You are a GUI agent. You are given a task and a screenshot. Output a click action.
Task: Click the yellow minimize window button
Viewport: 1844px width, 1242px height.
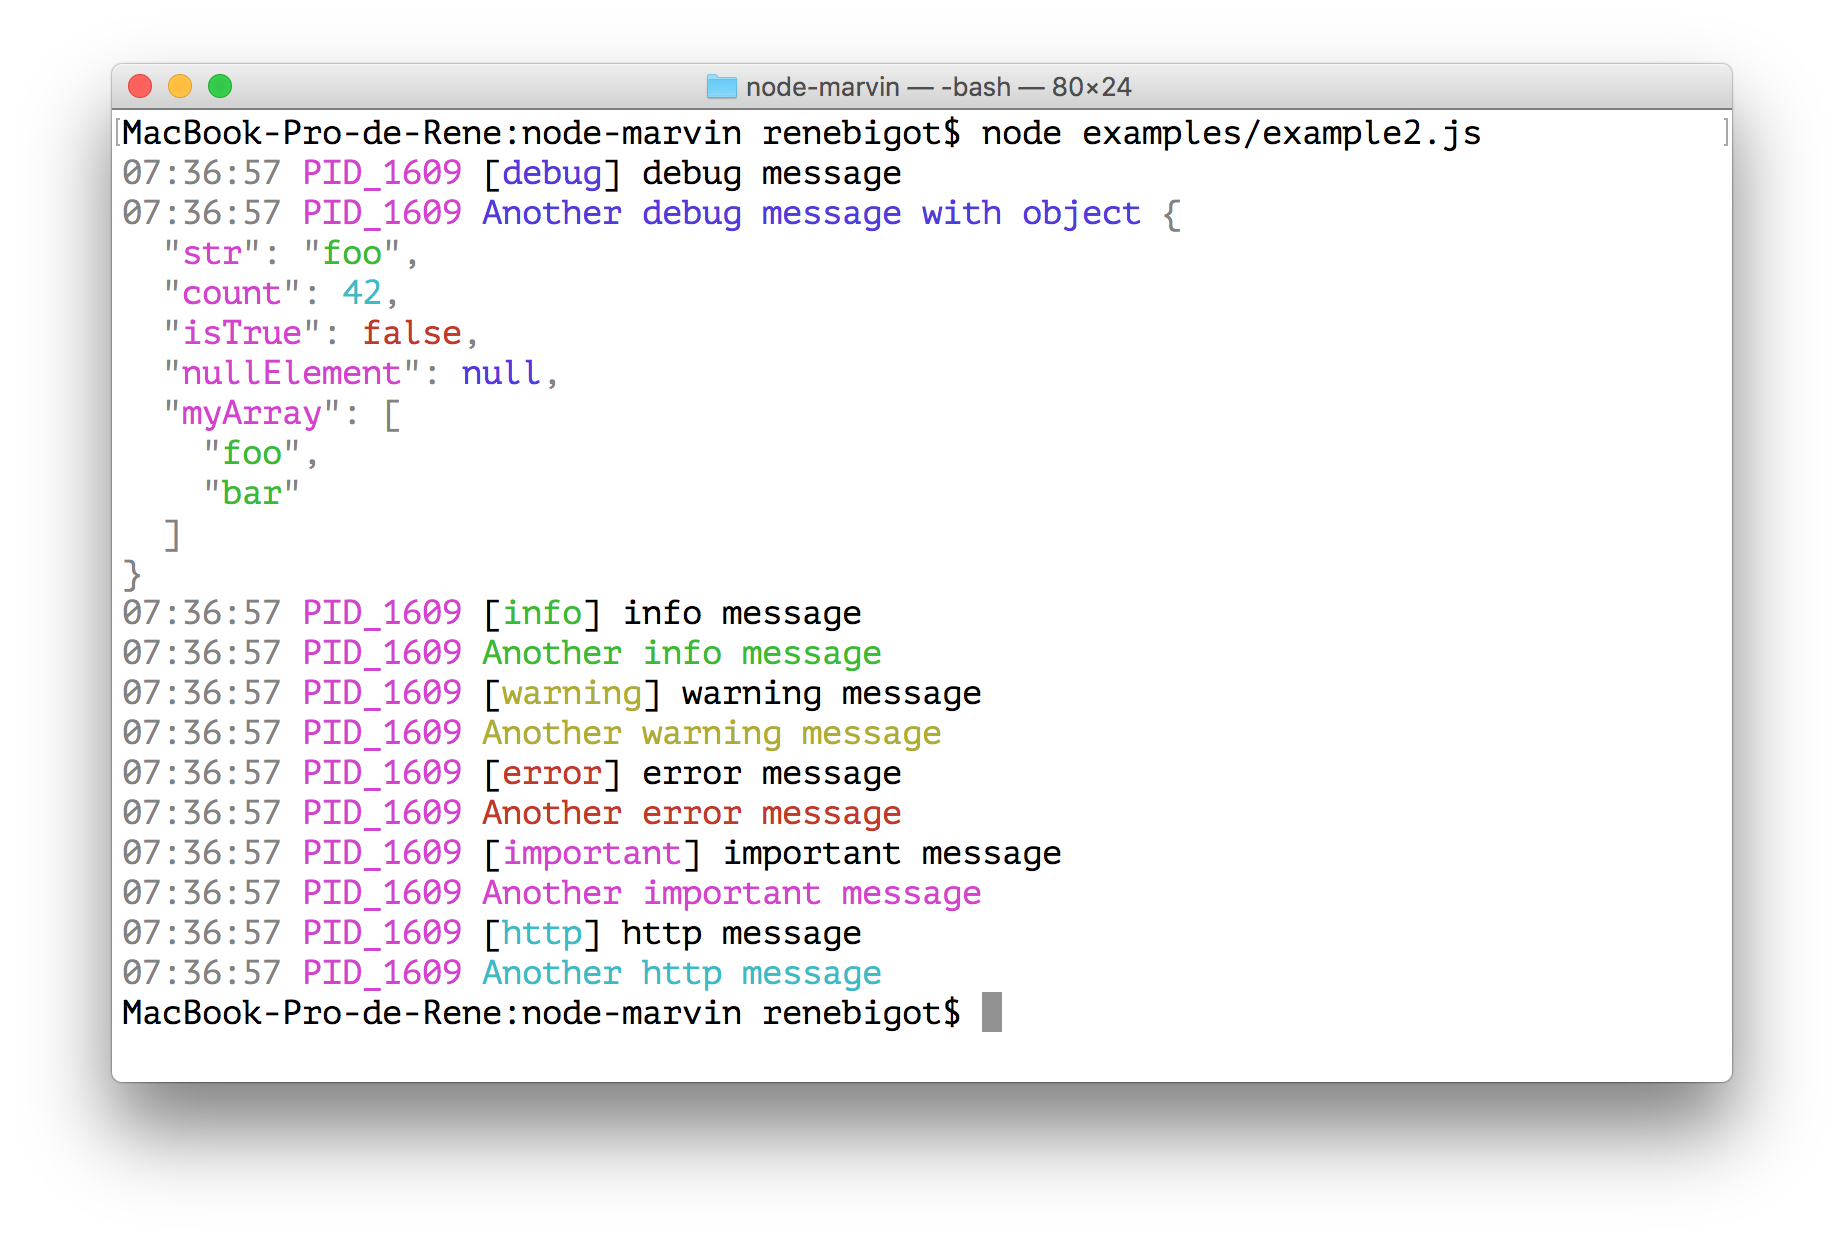pos(180,87)
